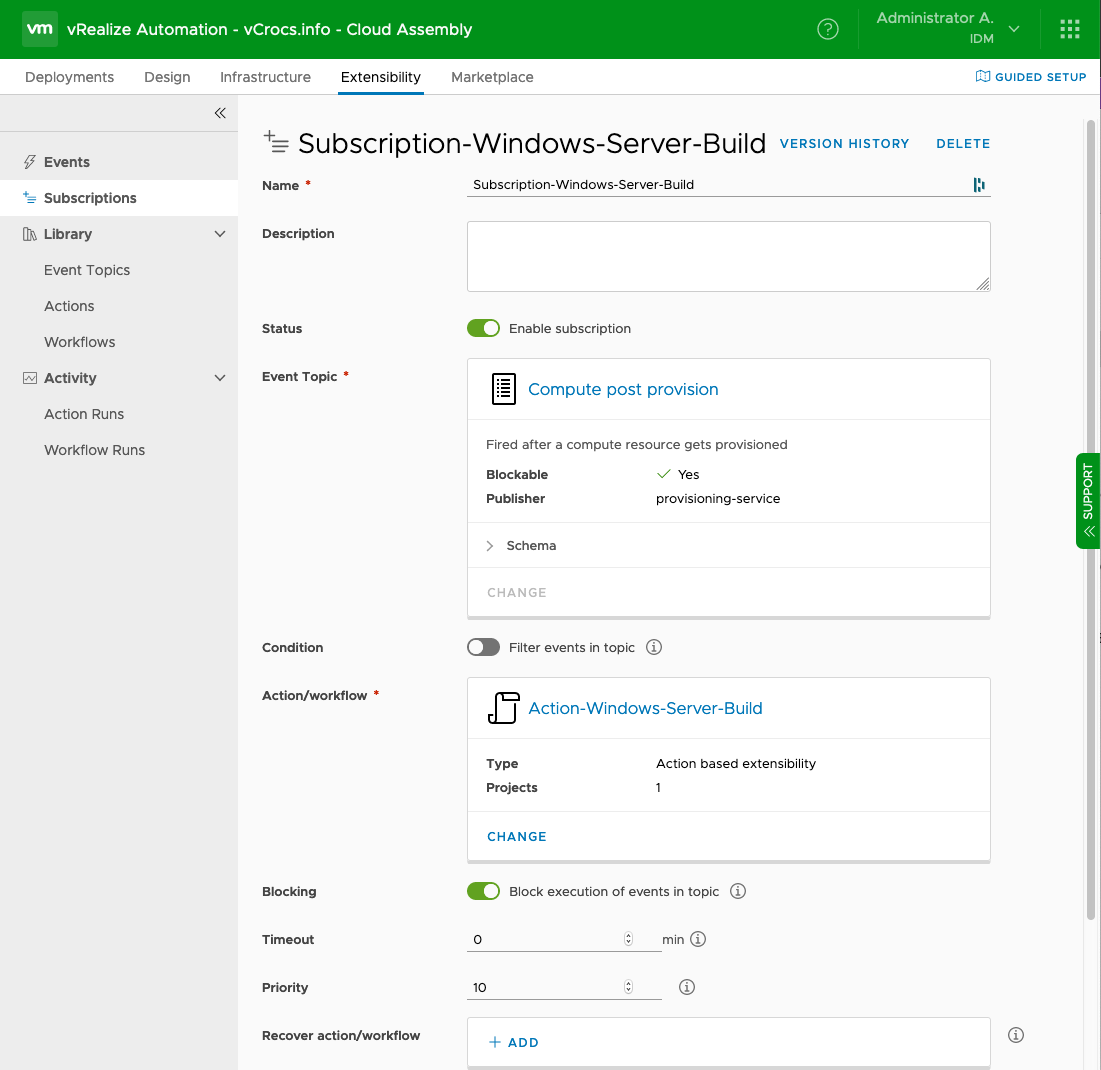Turn on Filter events in topic
Image resolution: width=1101 pixels, height=1070 pixels.
pyautogui.click(x=483, y=647)
